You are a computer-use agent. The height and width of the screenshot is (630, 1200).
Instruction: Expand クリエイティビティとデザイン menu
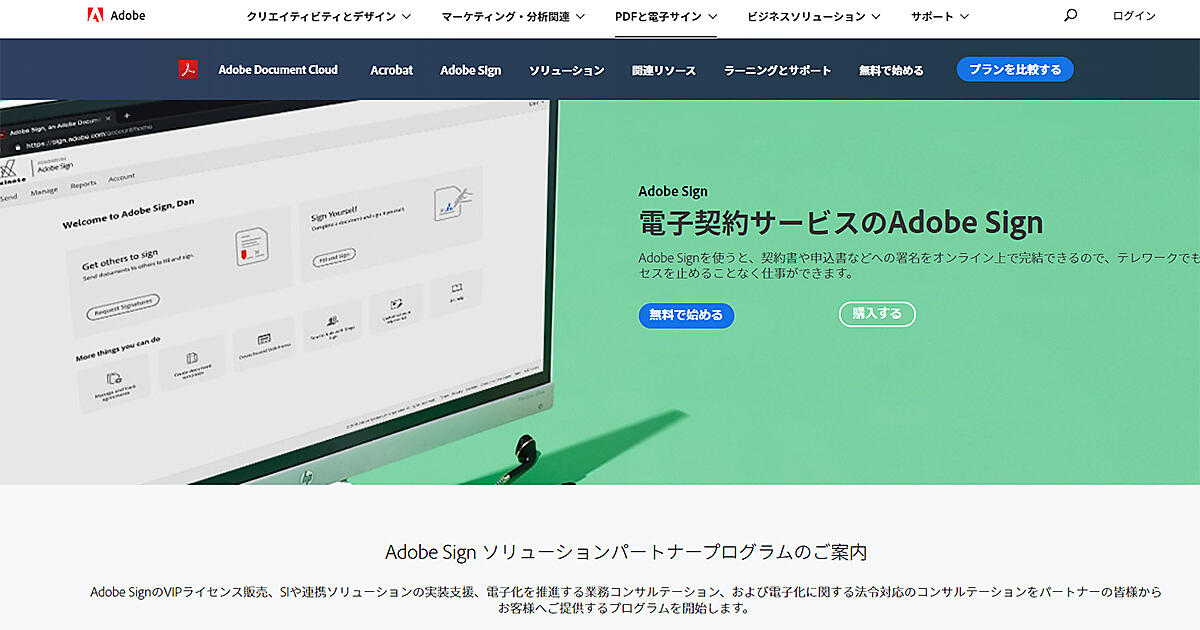pyautogui.click(x=329, y=16)
